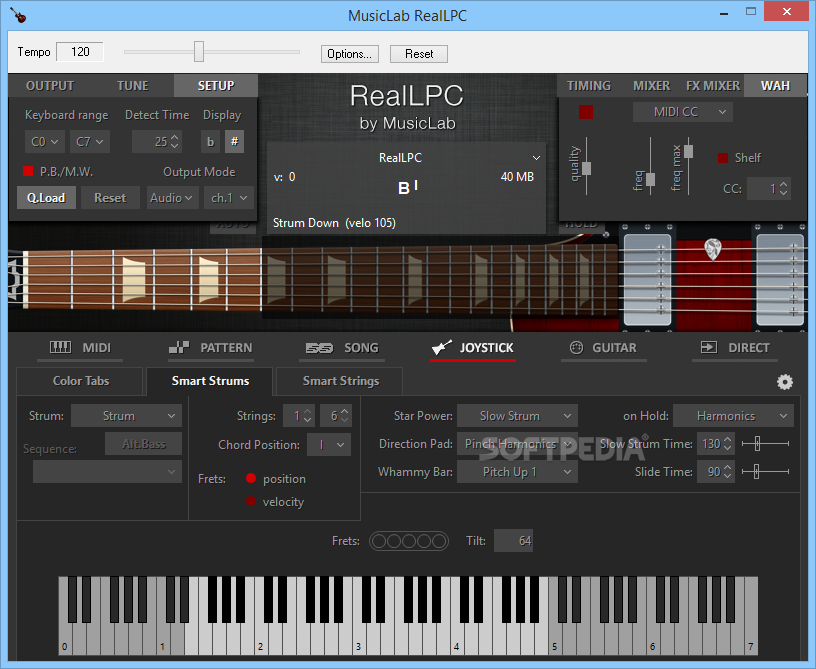Open the Color Tabs tab
The width and height of the screenshot is (816, 669).
click(x=81, y=381)
